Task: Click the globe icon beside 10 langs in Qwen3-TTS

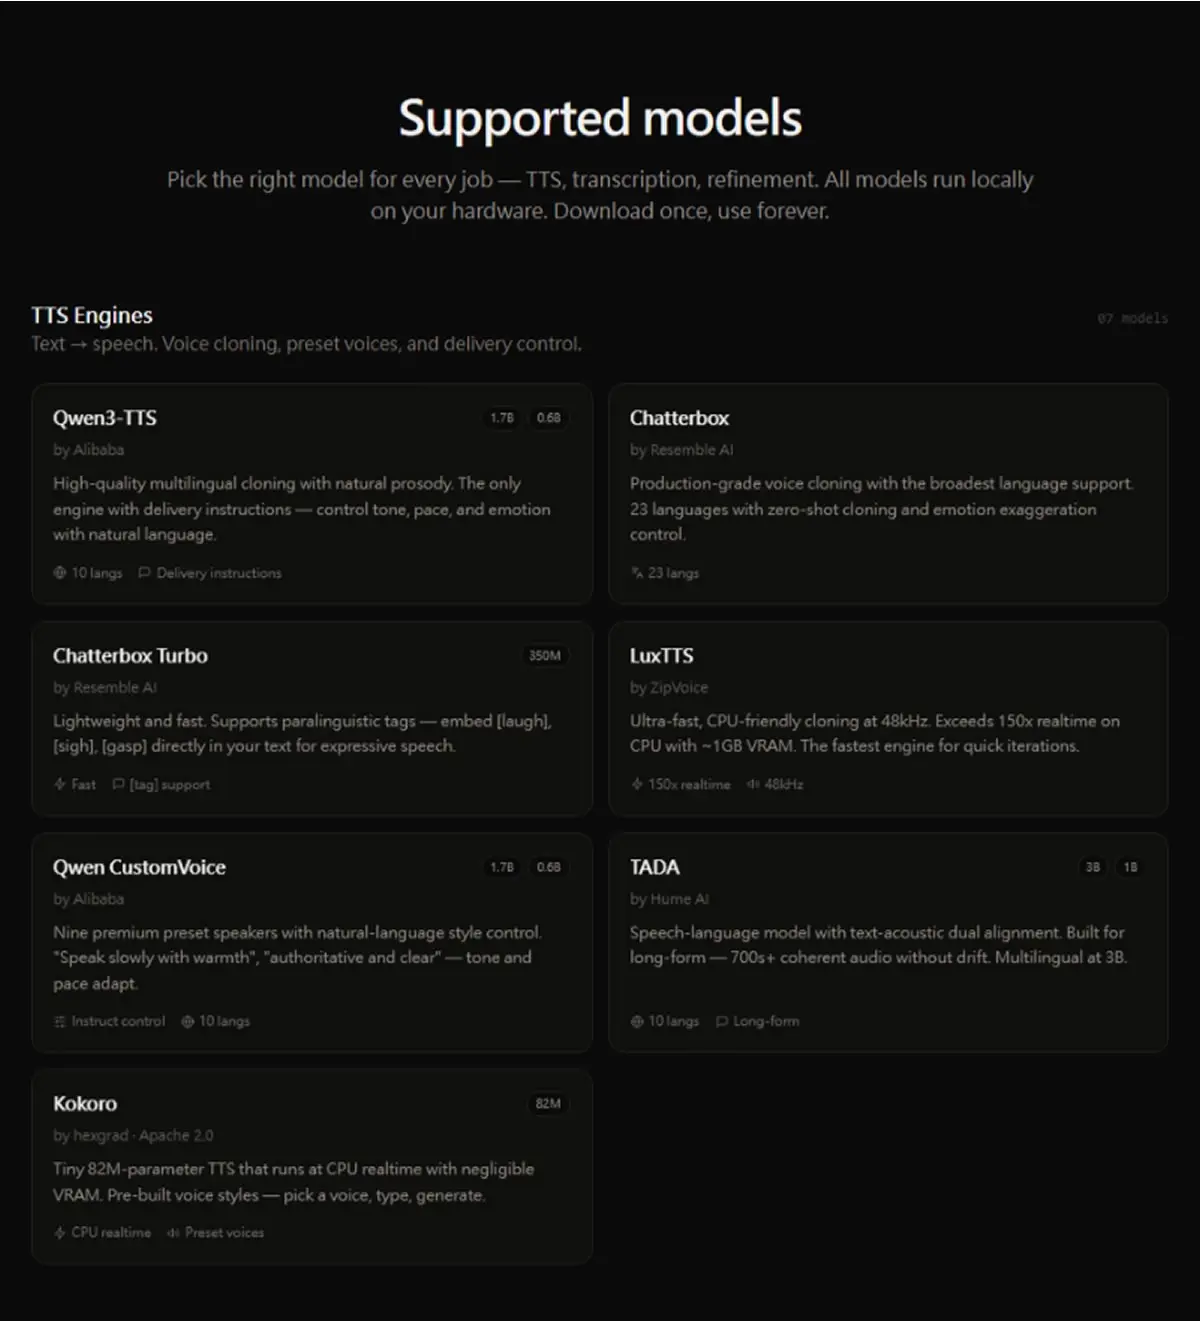Action: (60, 573)
